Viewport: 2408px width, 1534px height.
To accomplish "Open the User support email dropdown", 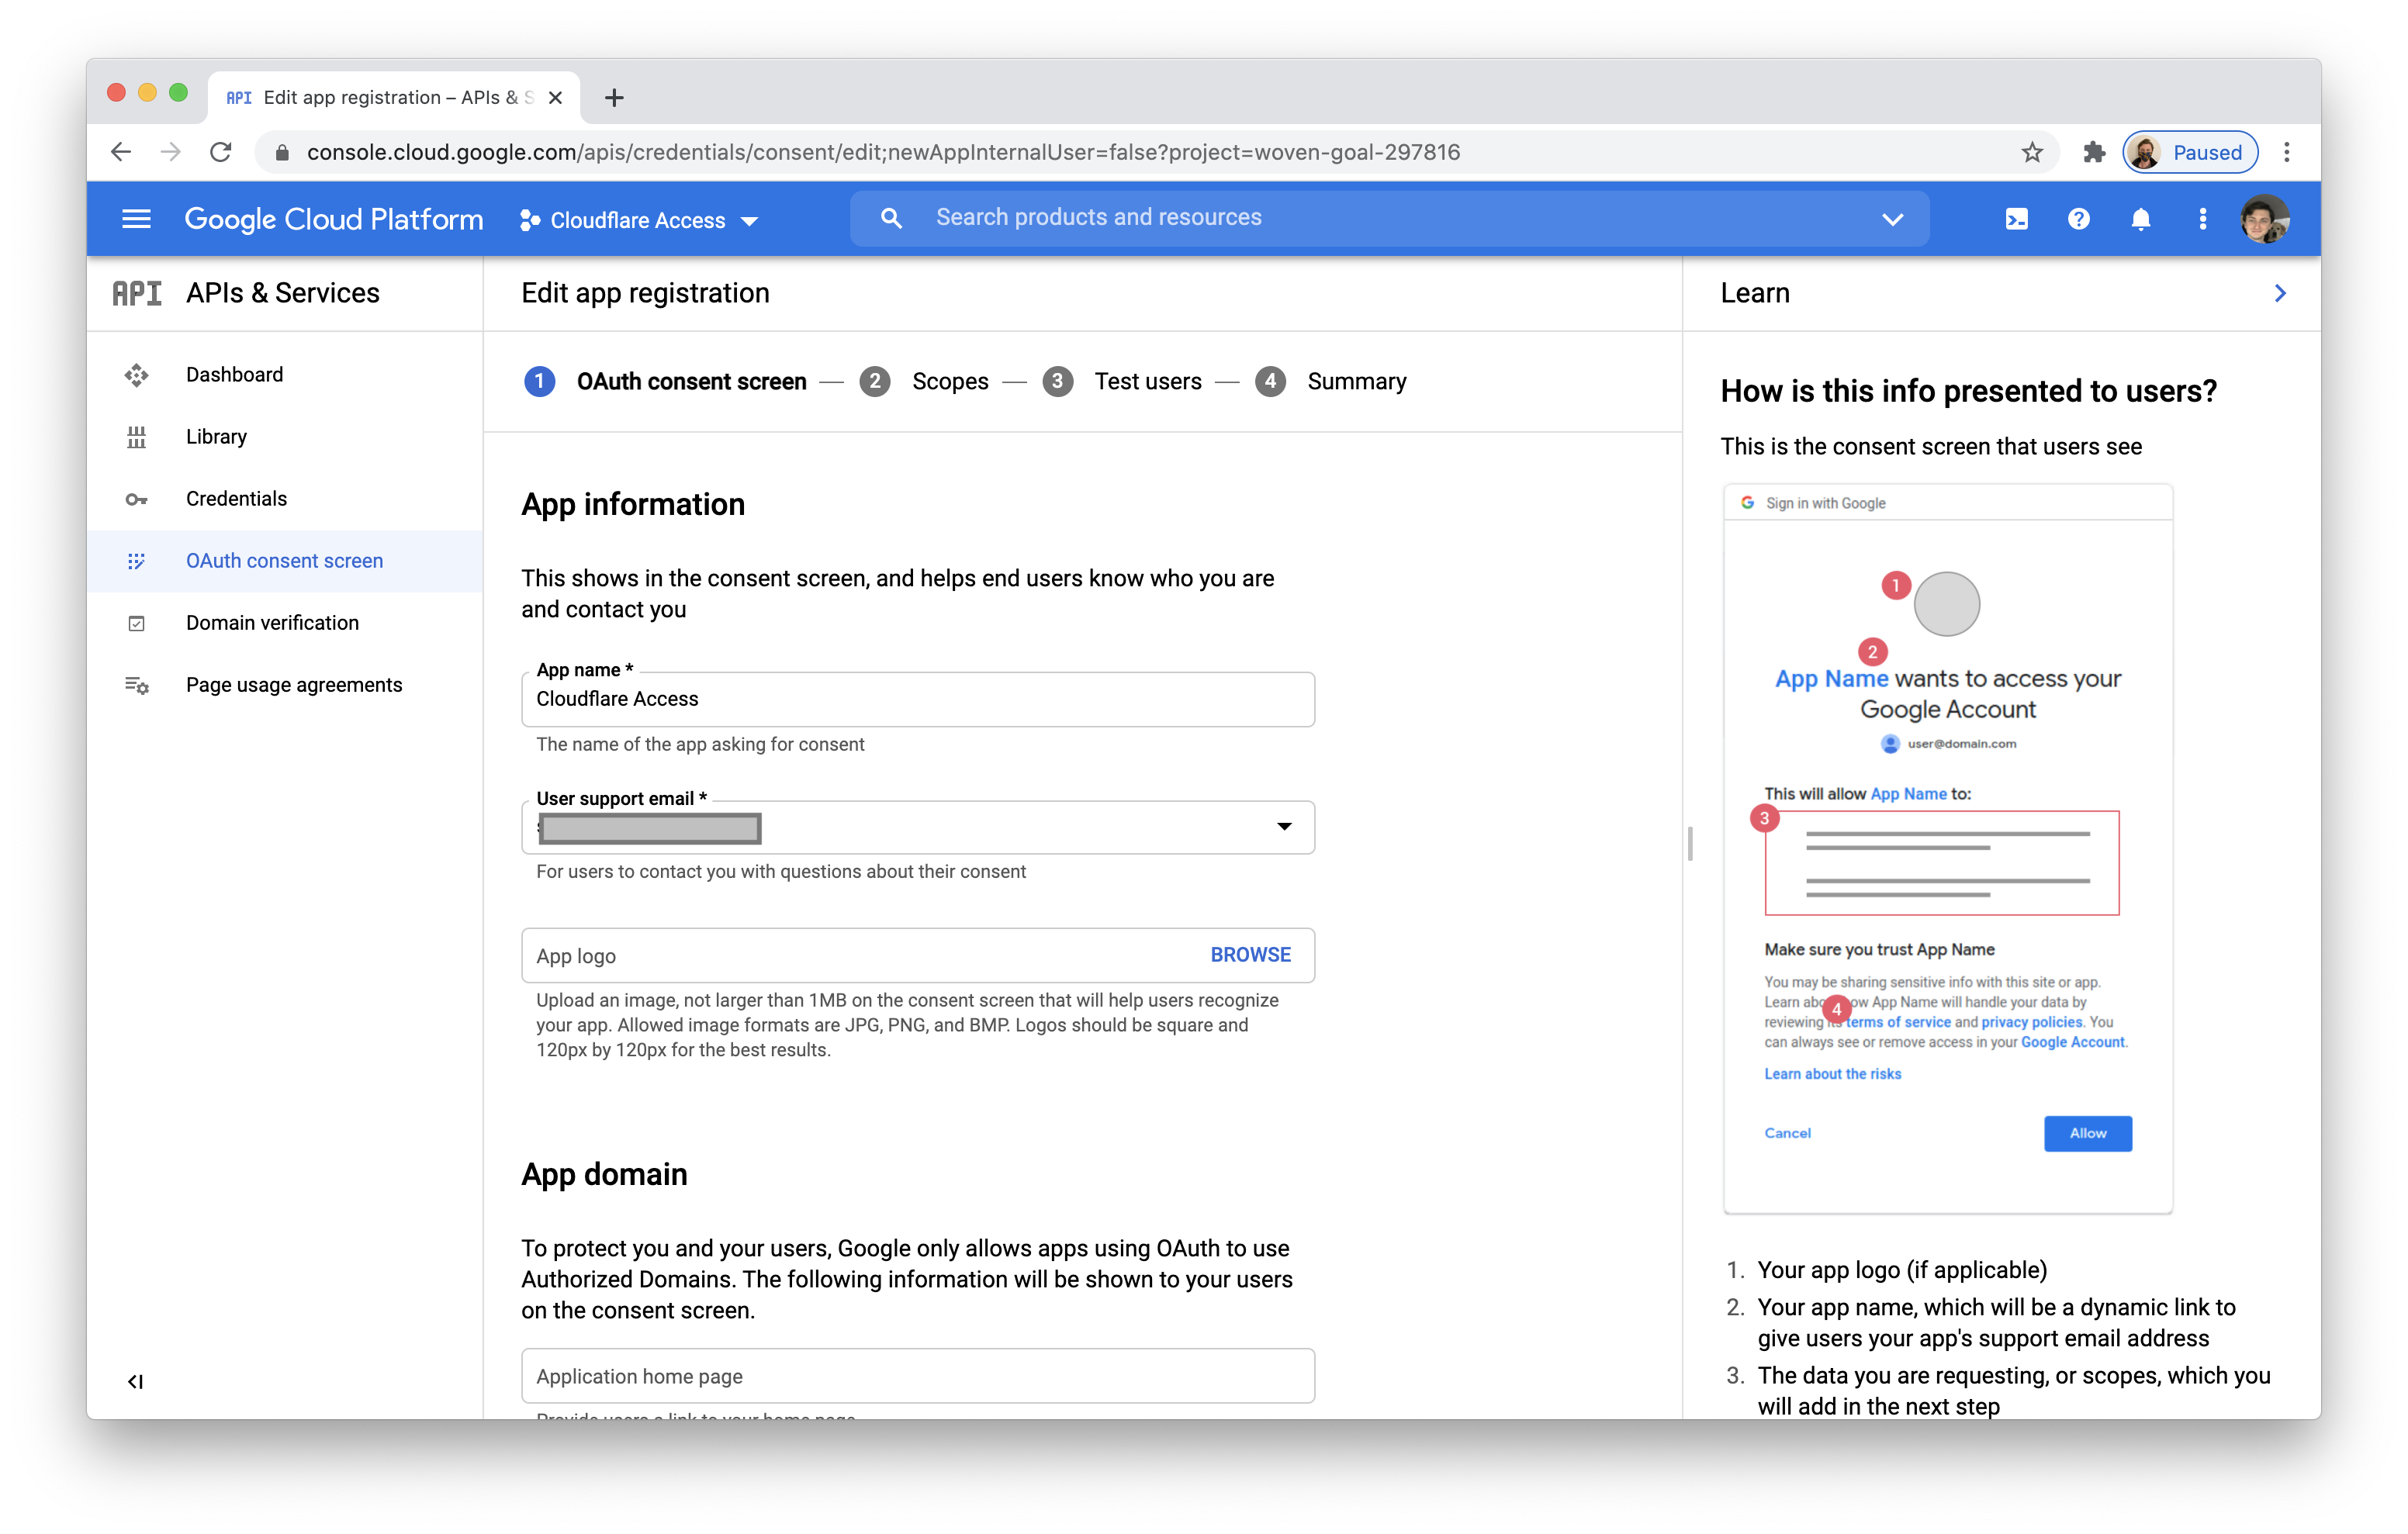I will coord(1283,826).
